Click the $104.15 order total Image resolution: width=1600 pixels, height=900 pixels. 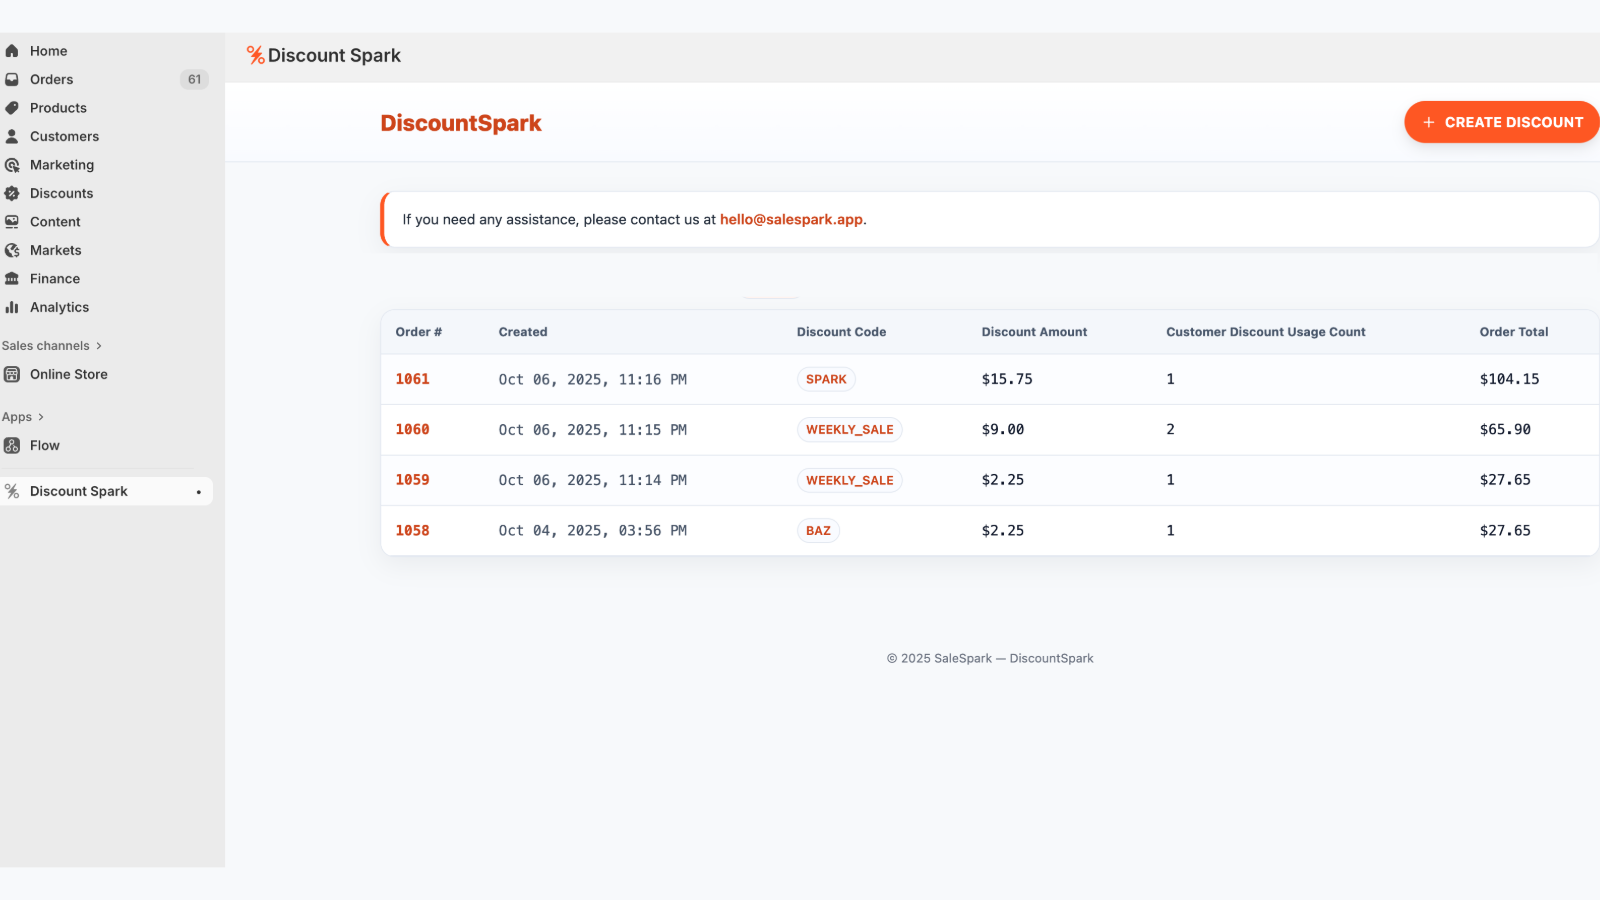point(1509,379)
